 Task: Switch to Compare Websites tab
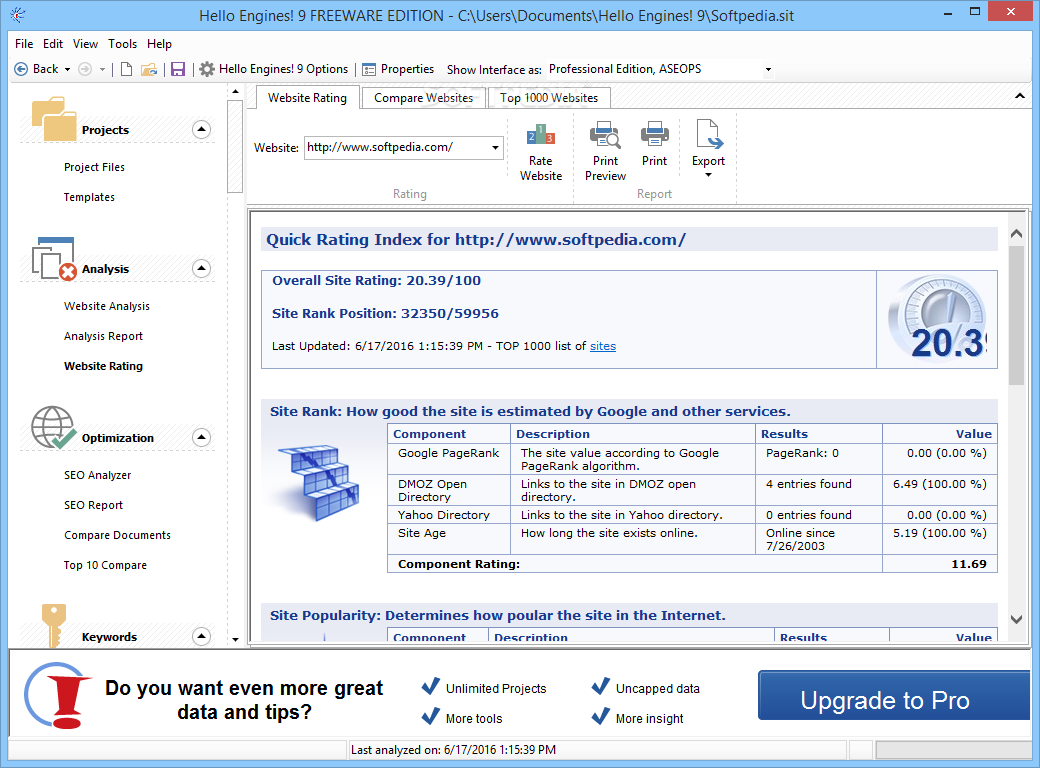(423, 97)
